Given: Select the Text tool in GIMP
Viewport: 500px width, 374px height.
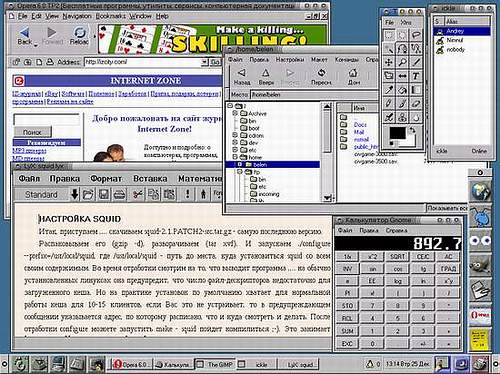Looking at the screenshot, I should 416,76.
